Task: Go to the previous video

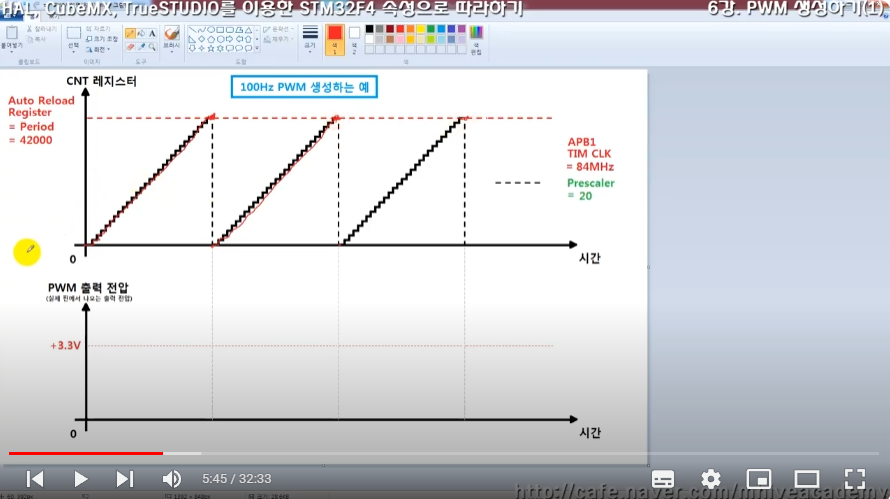Action: (x=35, y=479)
